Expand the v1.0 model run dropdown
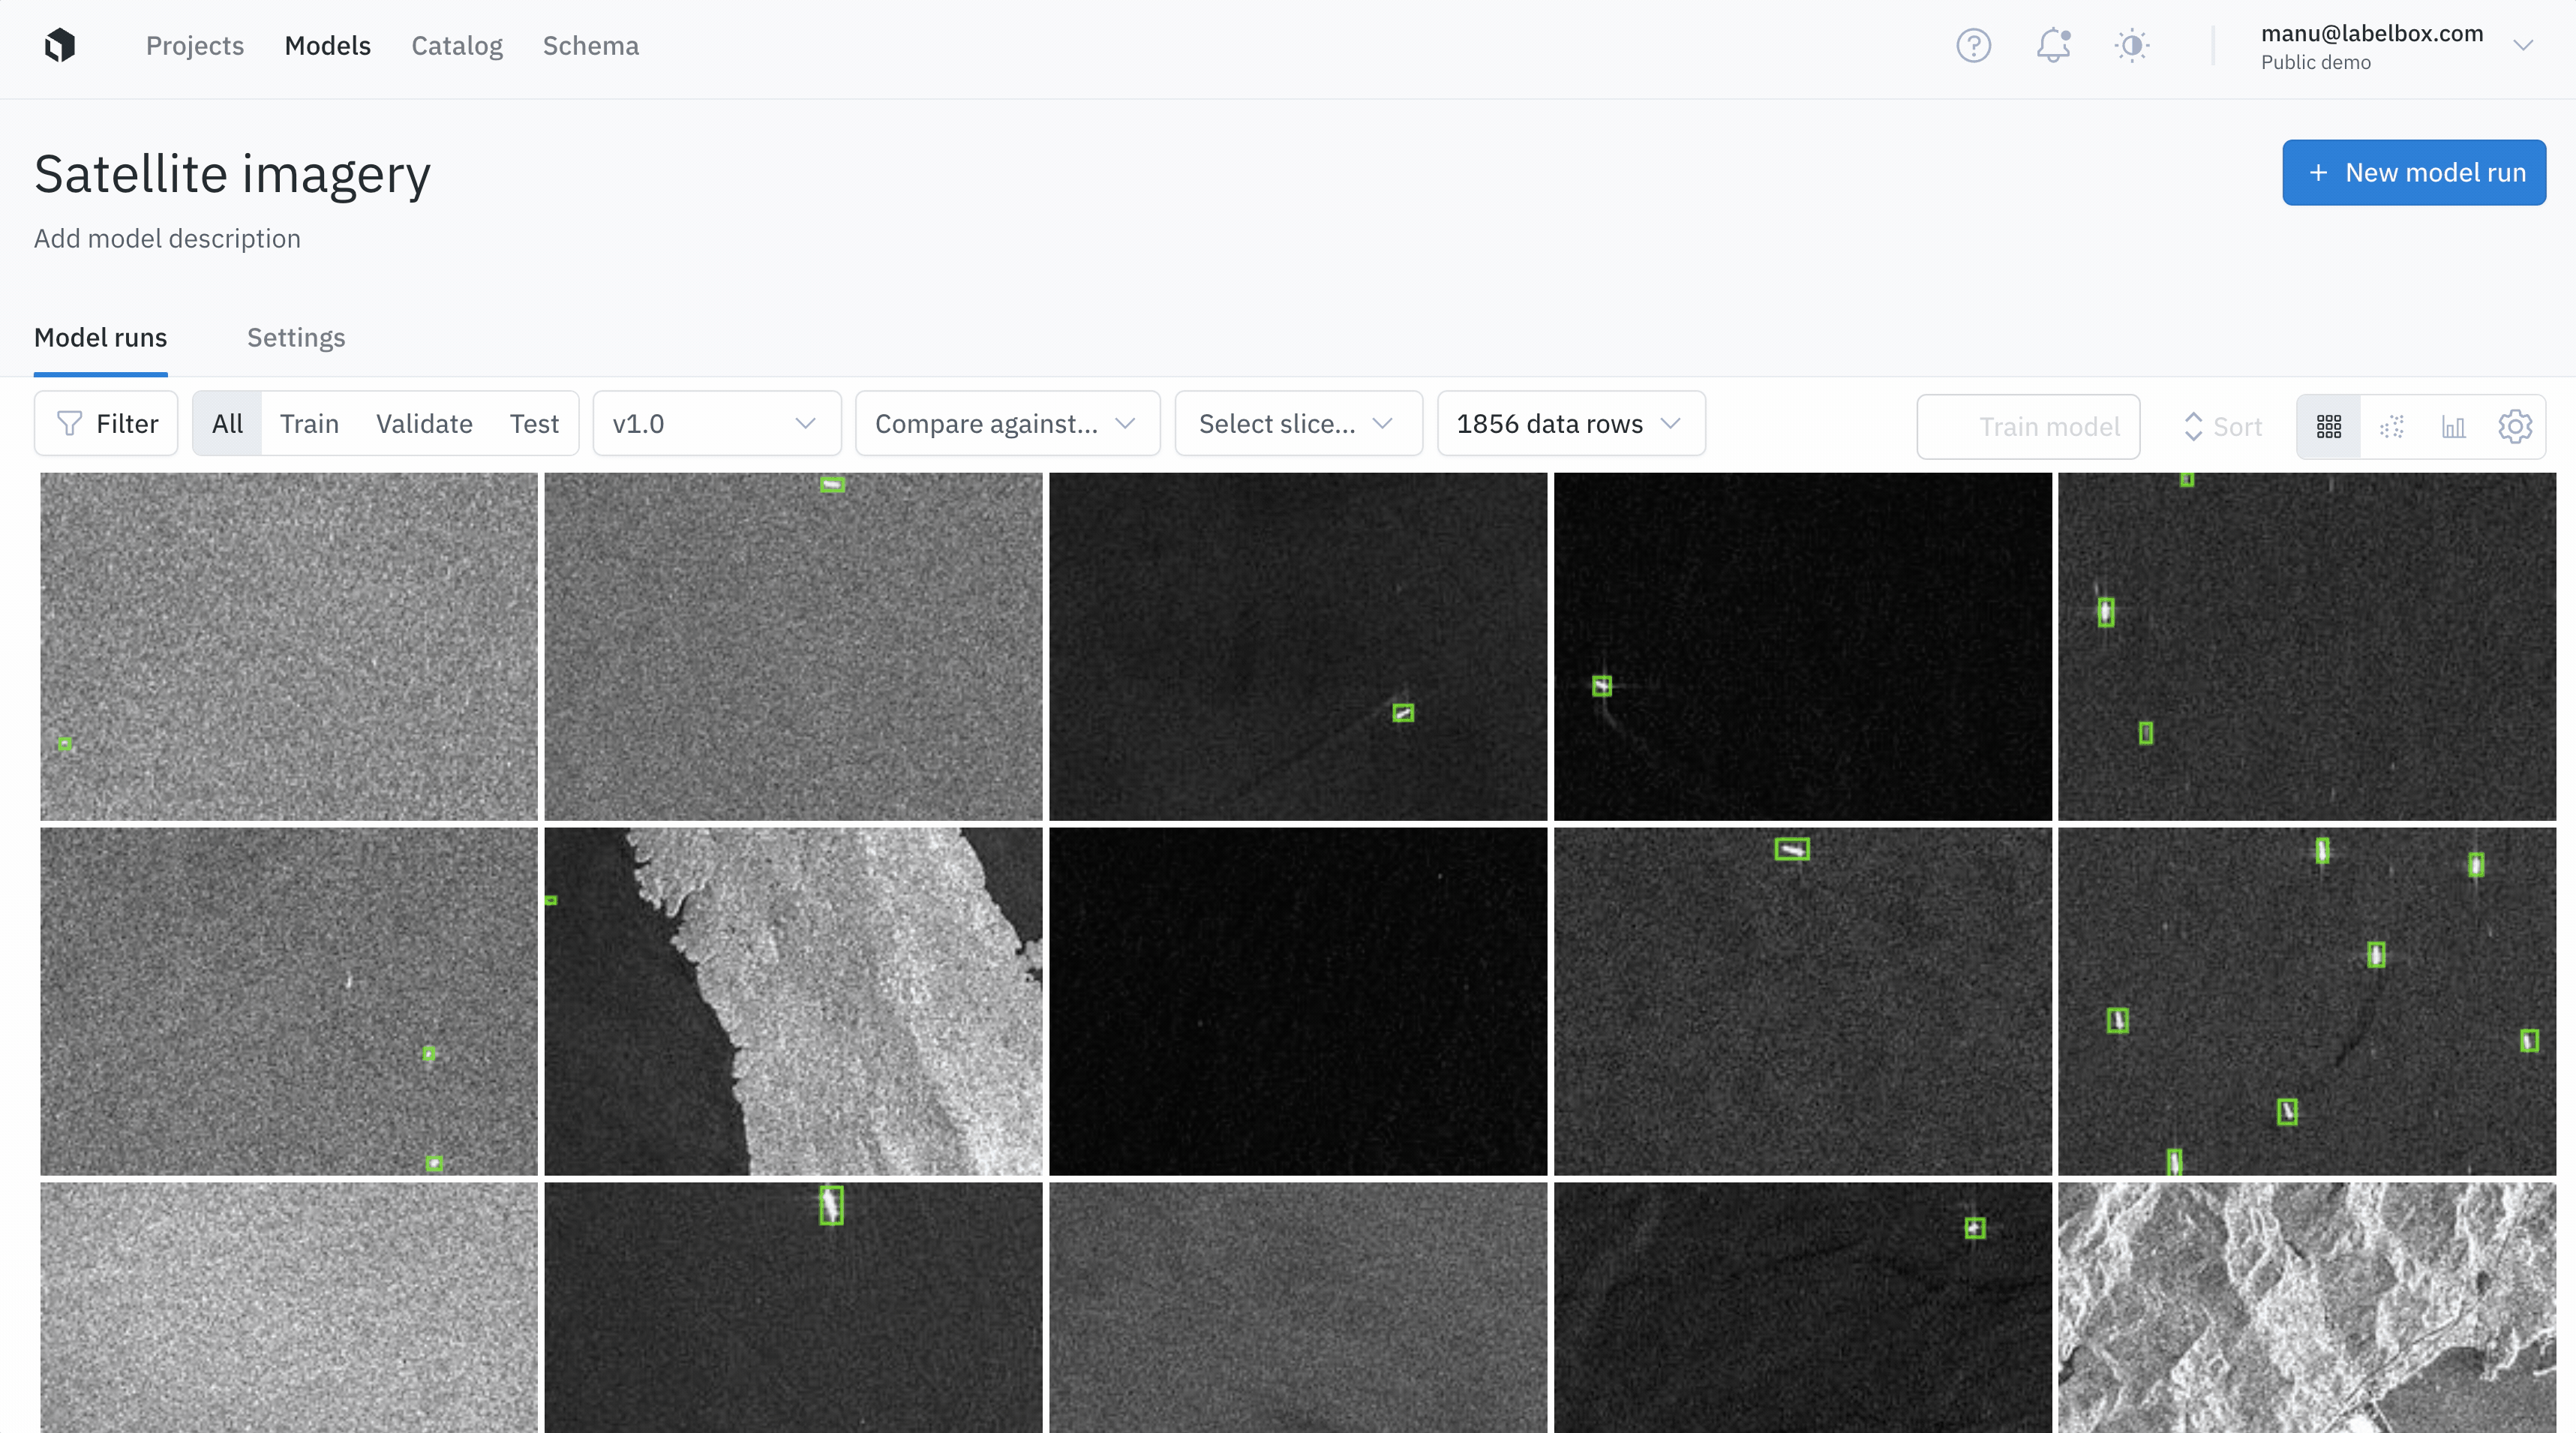 pyautogui.click(x=716, y=424)
